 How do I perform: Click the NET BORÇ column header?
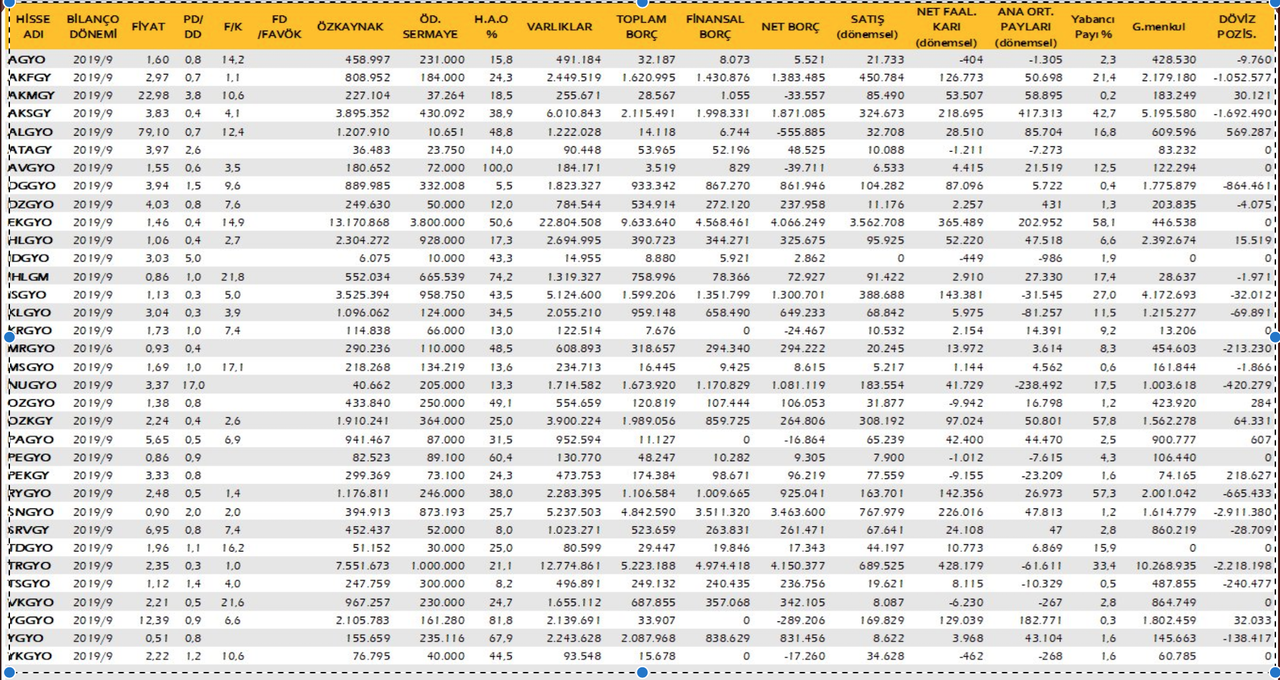(x=790, y=27)
